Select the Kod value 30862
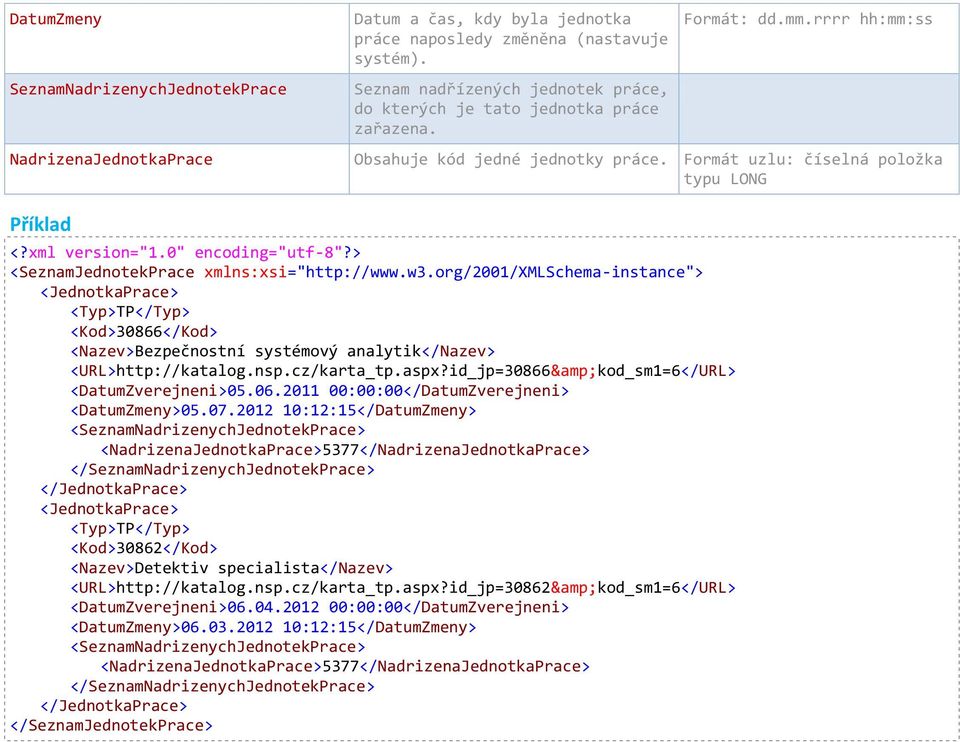This screenshot has height=742, width=960. coord(139,548)
